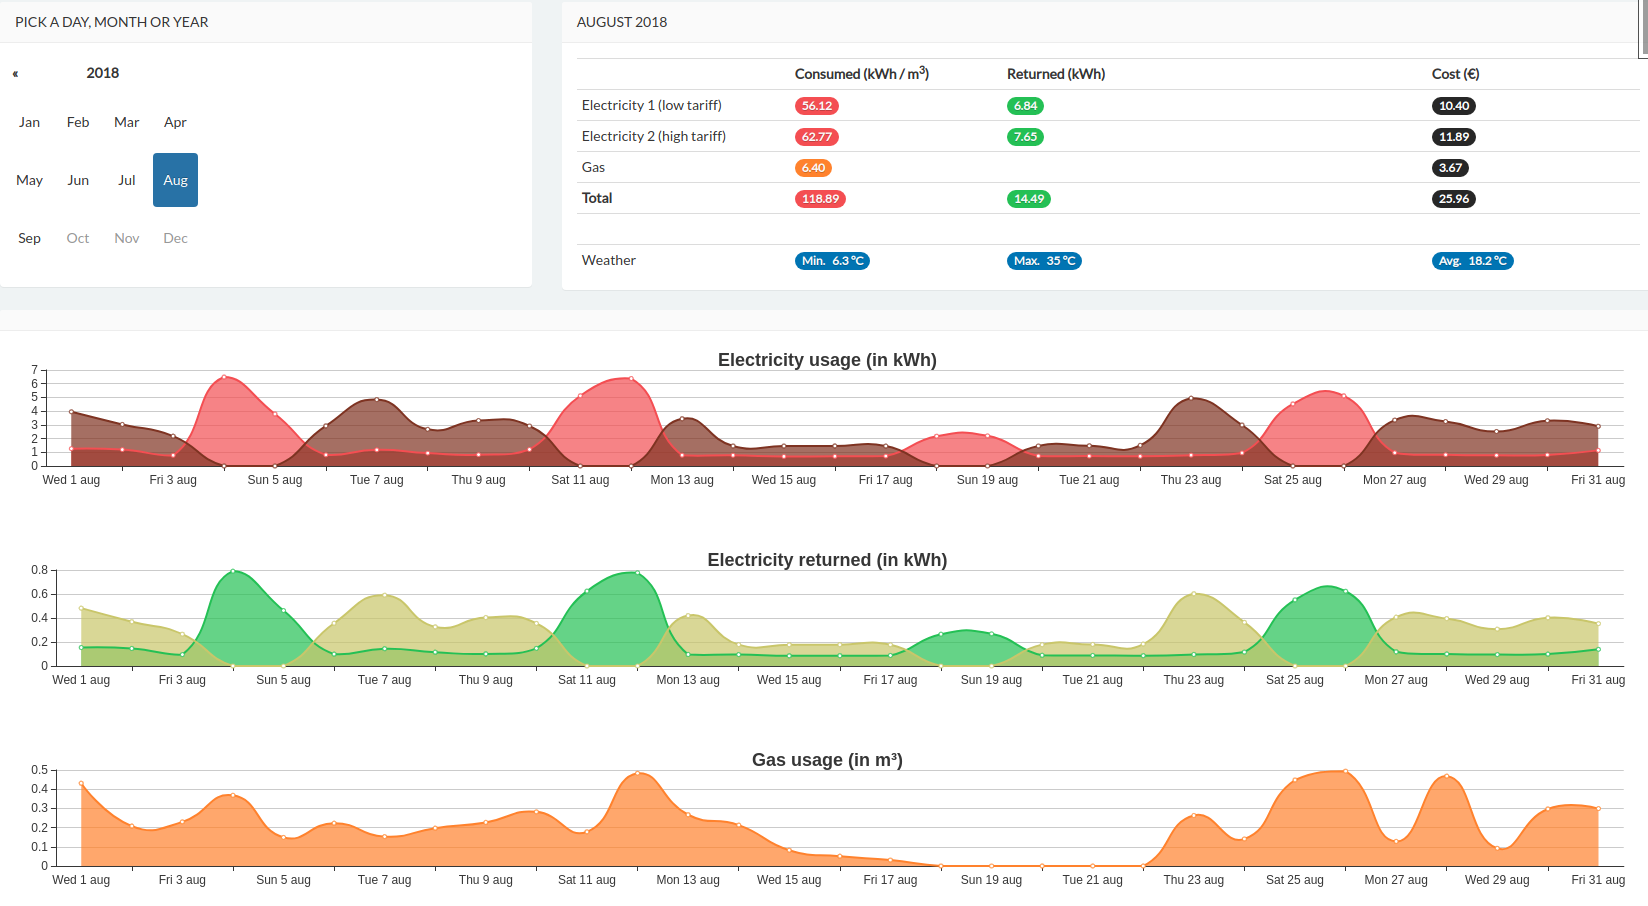Click the page vertical scrollbar
The height and width of the screenshot is (906, 1648).
(1643, 29)
